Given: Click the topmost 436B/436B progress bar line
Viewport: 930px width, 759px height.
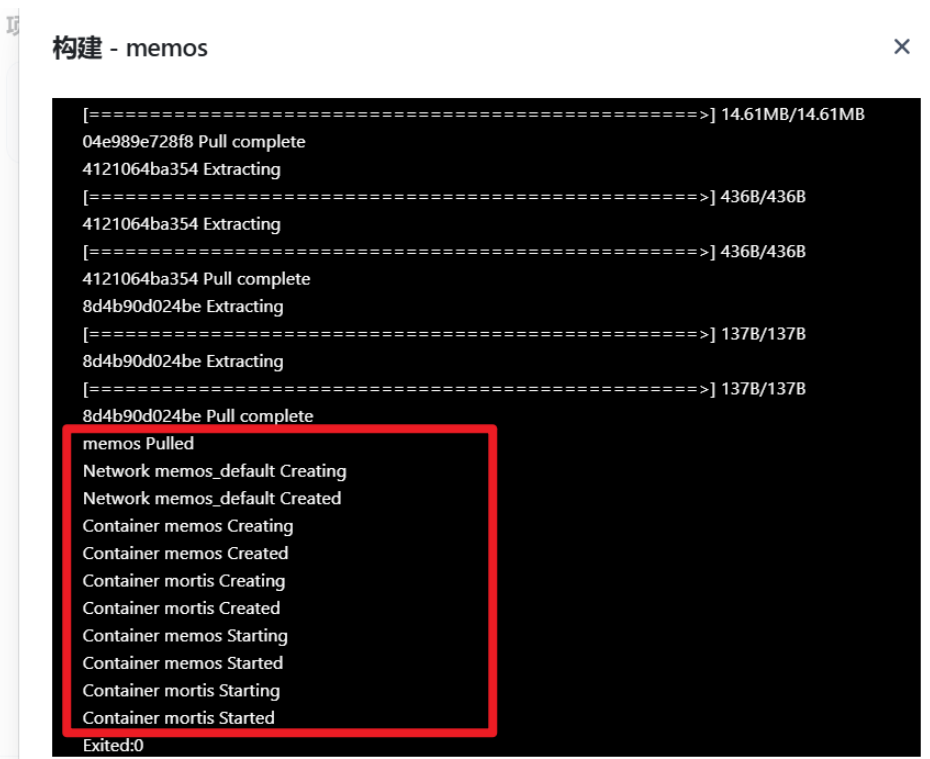Looking at the screenshot, I should [444, 197].
